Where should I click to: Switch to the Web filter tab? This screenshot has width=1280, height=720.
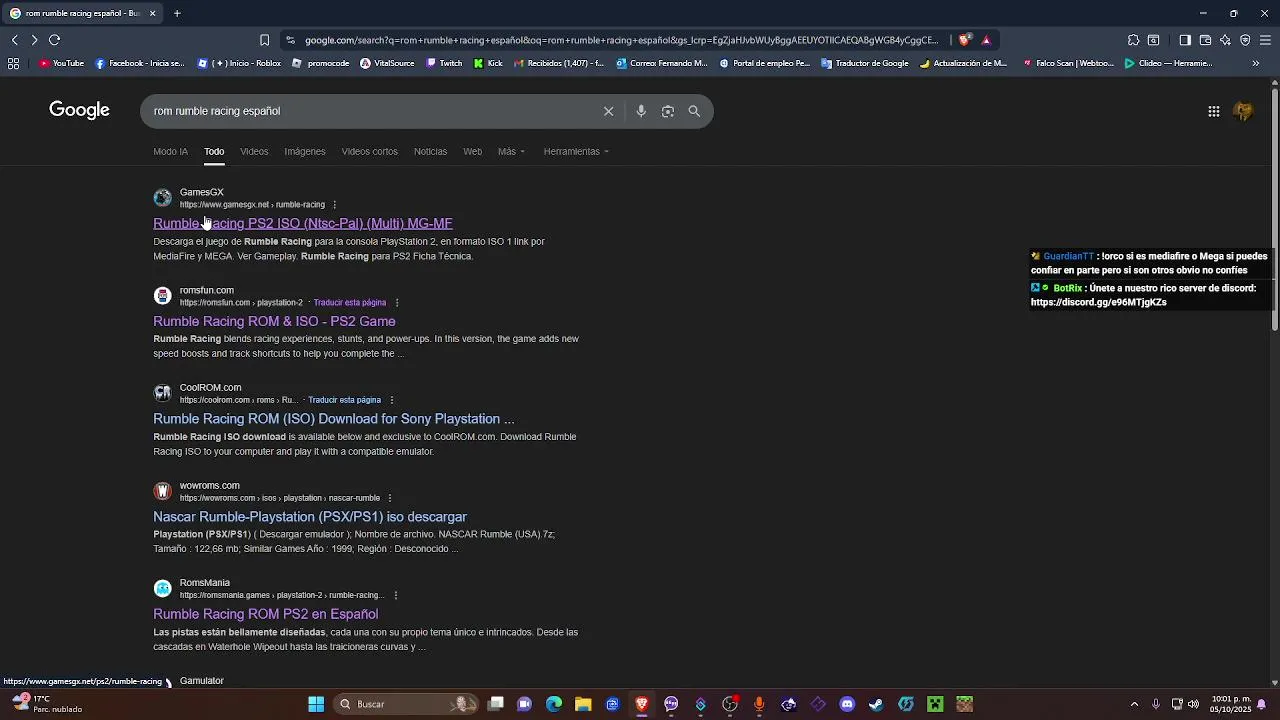point(472,152)
